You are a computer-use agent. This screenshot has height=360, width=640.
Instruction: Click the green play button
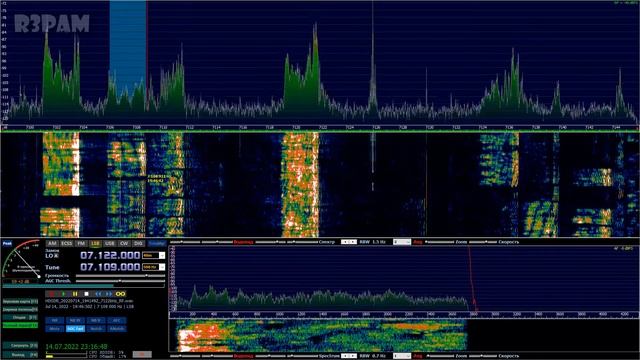point(64,294)
